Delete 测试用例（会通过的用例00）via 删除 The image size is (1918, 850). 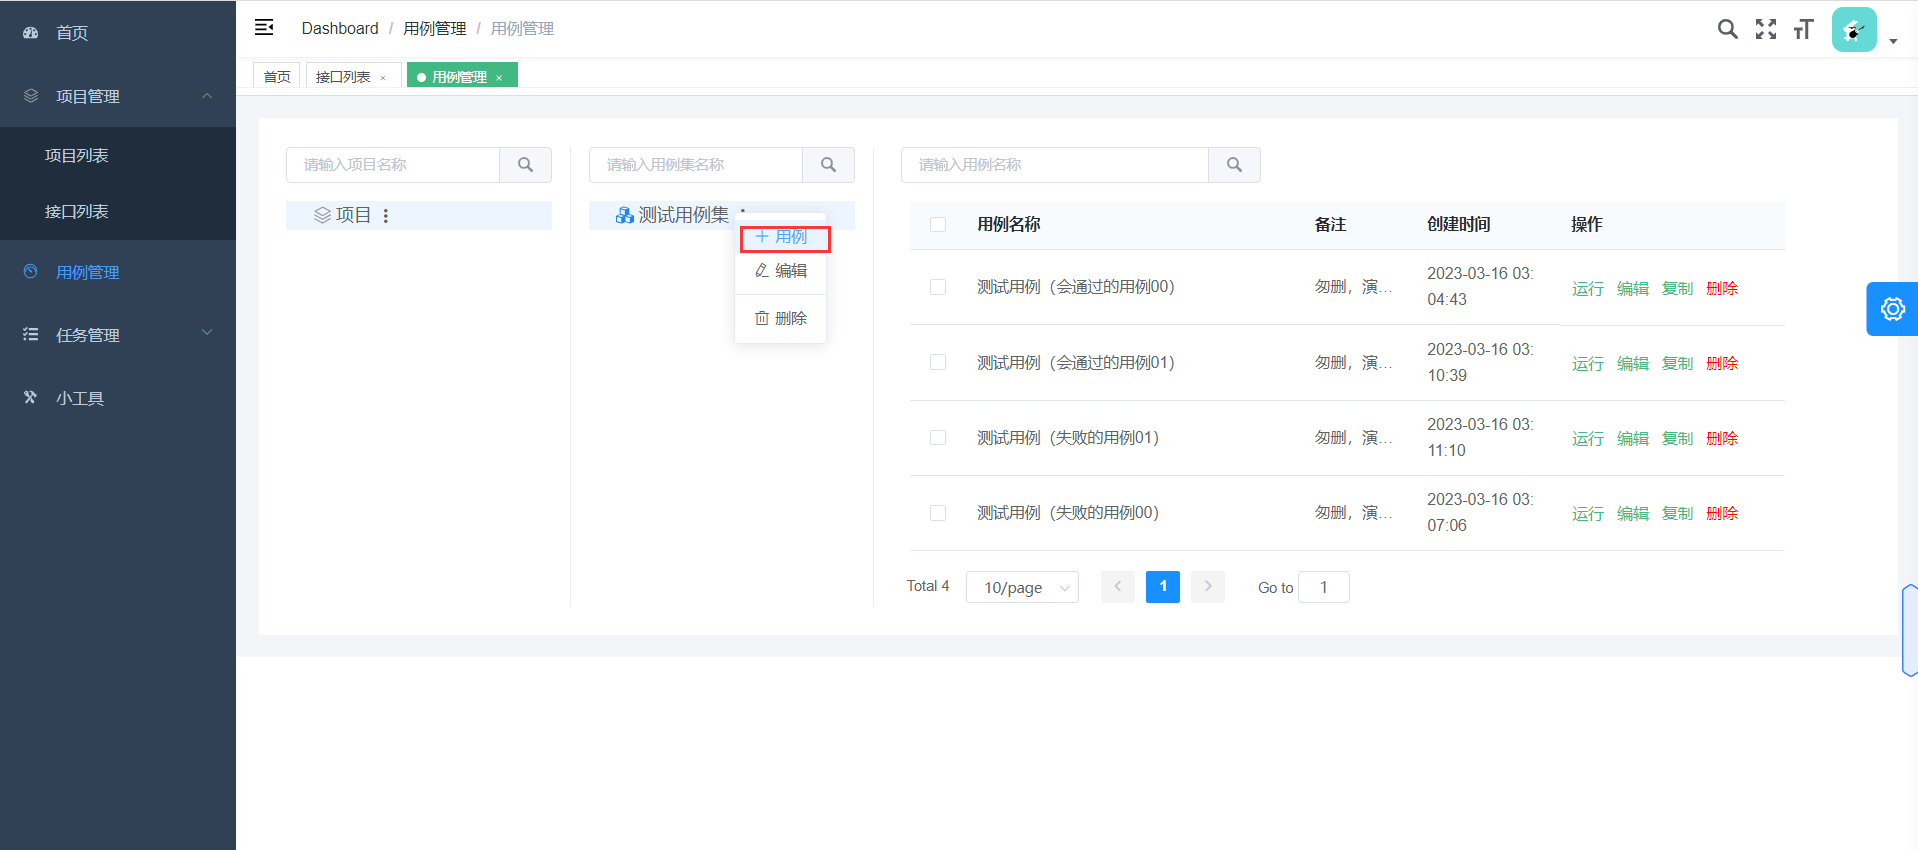pos(1722,288)
